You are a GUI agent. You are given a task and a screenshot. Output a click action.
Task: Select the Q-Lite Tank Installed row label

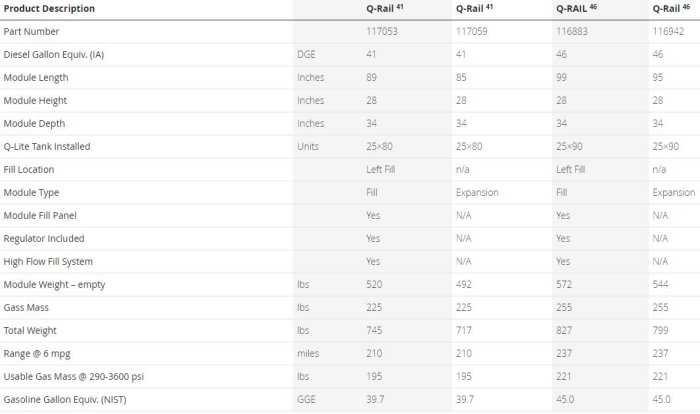(x=47, y=146)
